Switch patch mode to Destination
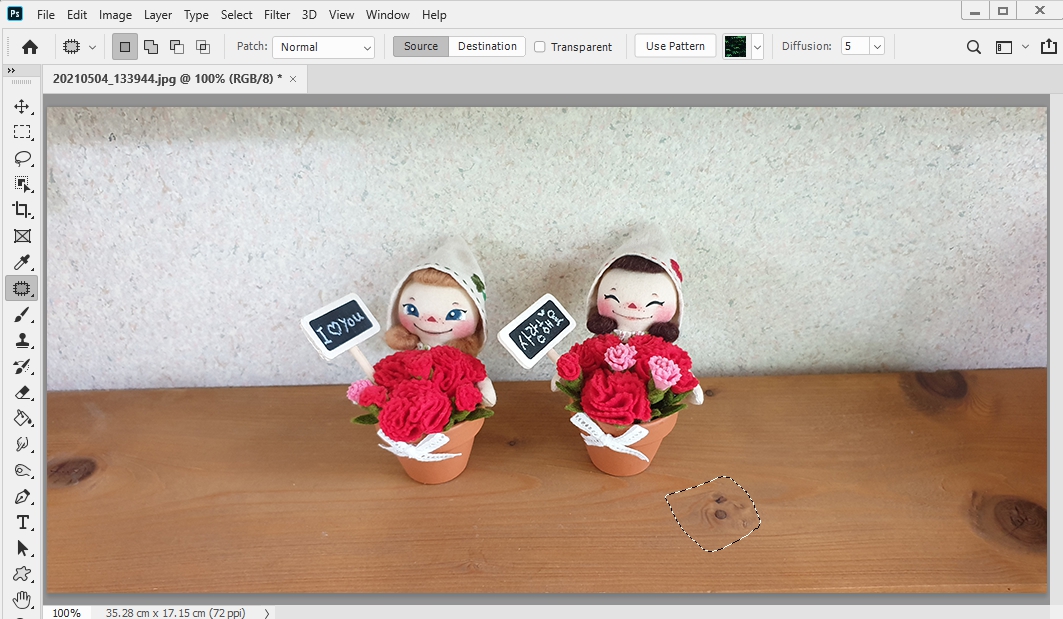The height and width of the screenshot is (619, 1063). (x=487, y=46)
